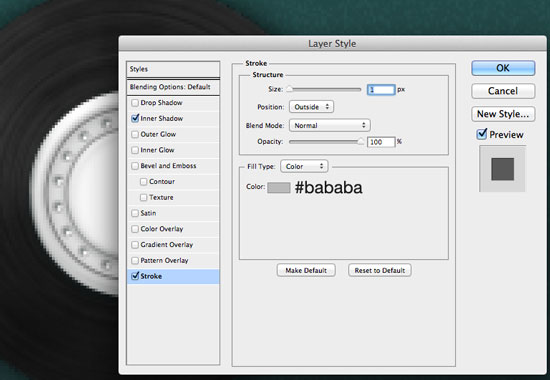Image resolution: width=550 pixels, height=380 pixels.
Task: Confirm with the OK button
Action: (x=503, y=68)
